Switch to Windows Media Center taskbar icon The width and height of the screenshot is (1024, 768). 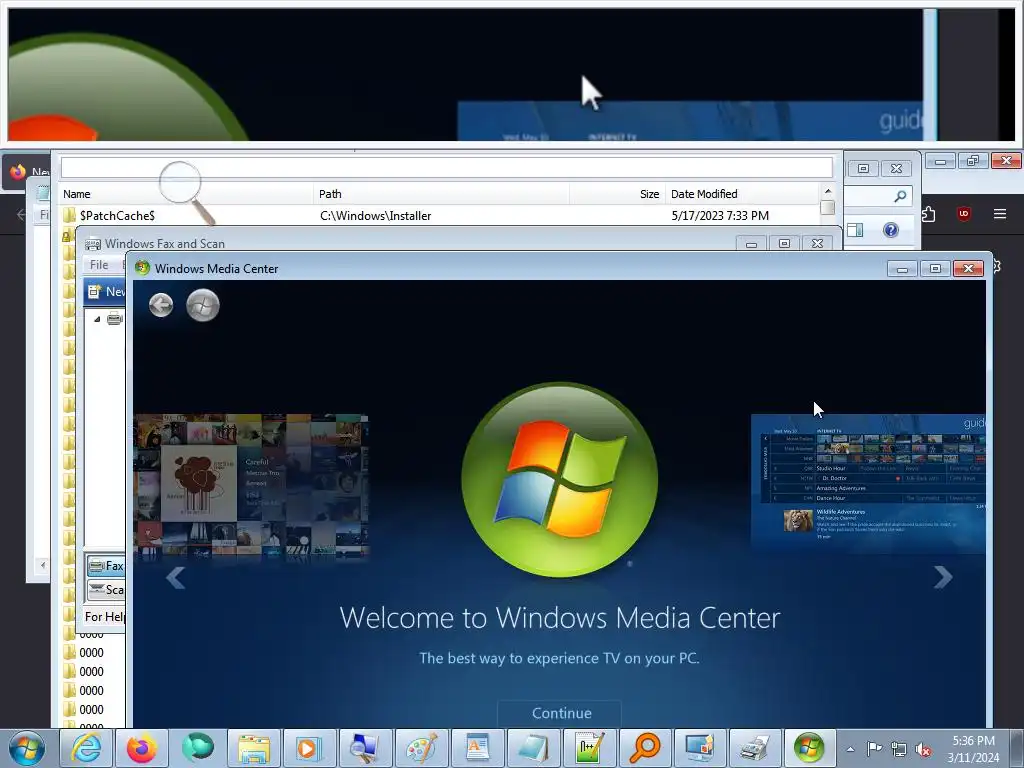coord(808,748)
